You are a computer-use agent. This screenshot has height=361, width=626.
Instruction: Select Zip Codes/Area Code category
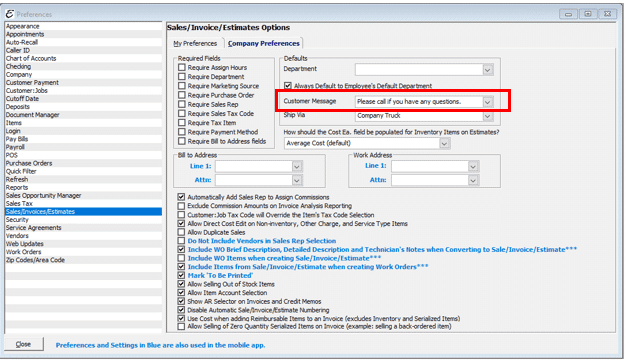tap(83, 260)
